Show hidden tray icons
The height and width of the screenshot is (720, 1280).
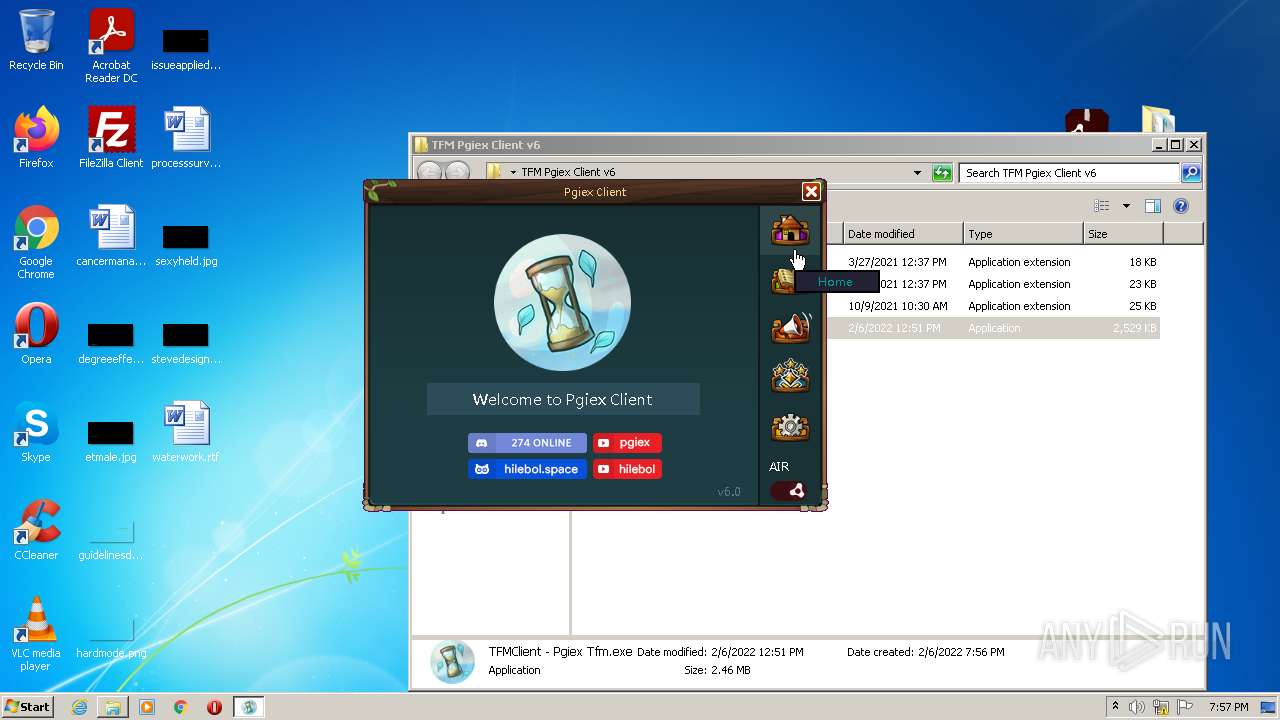1115,707
